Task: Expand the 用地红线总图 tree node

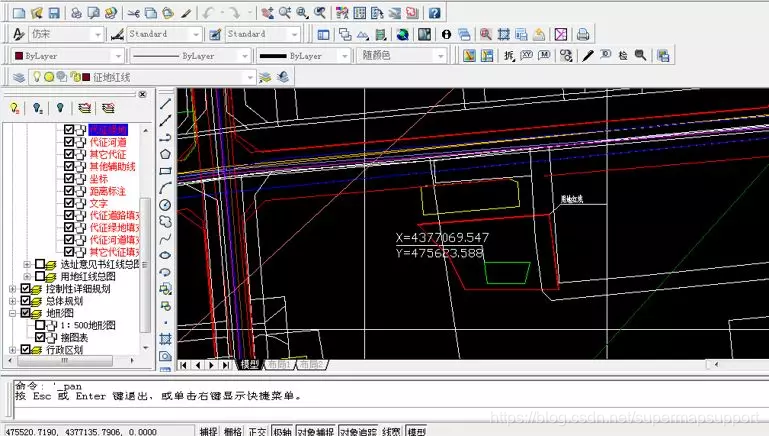Action: click(27, 277)
